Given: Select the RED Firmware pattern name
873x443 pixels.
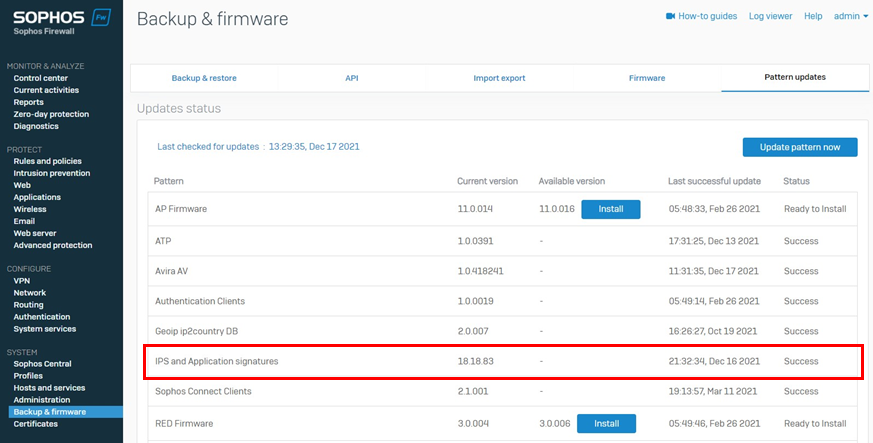Looking at the screenshot, I should [184, 424].
